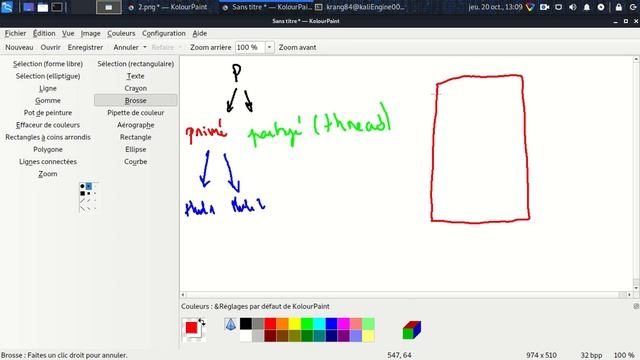Screen dimensions: 640x360
Task: Activate Sélection (forme libre) tool
Action: (x=48, y=64)
